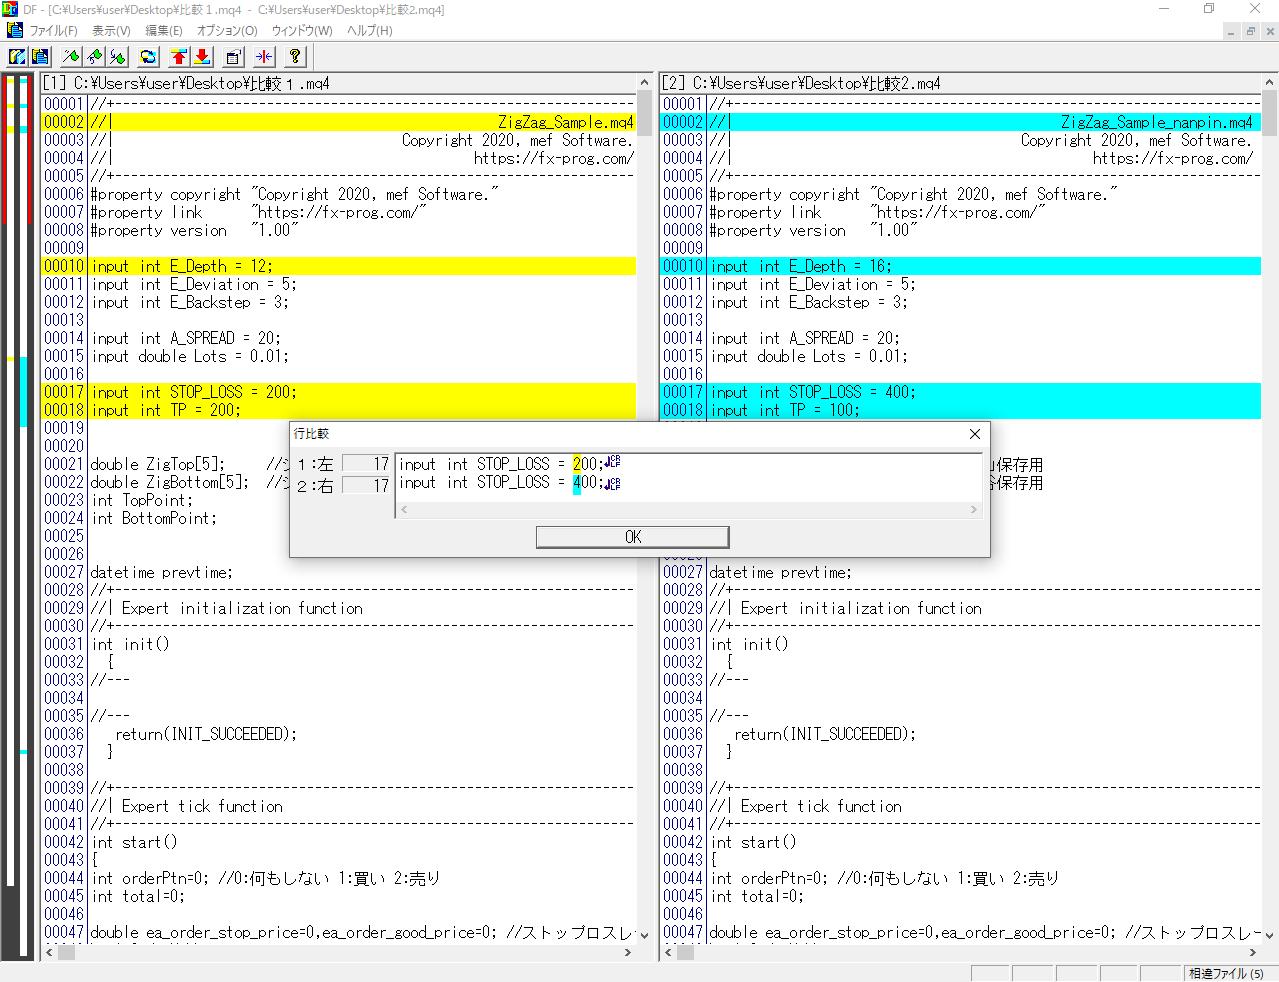
Task: Open the options settings toolbar icon
Action: (x=234, y=57)
